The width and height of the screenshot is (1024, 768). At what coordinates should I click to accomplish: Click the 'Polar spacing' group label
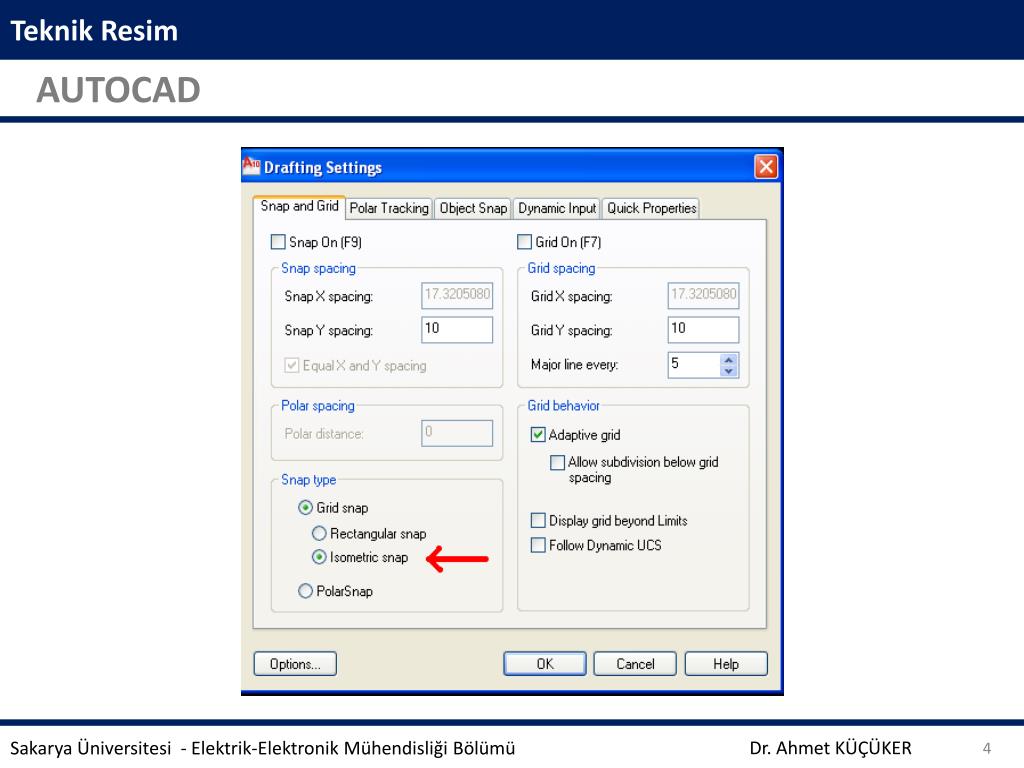pyautogui.click(x=317, y=406)
